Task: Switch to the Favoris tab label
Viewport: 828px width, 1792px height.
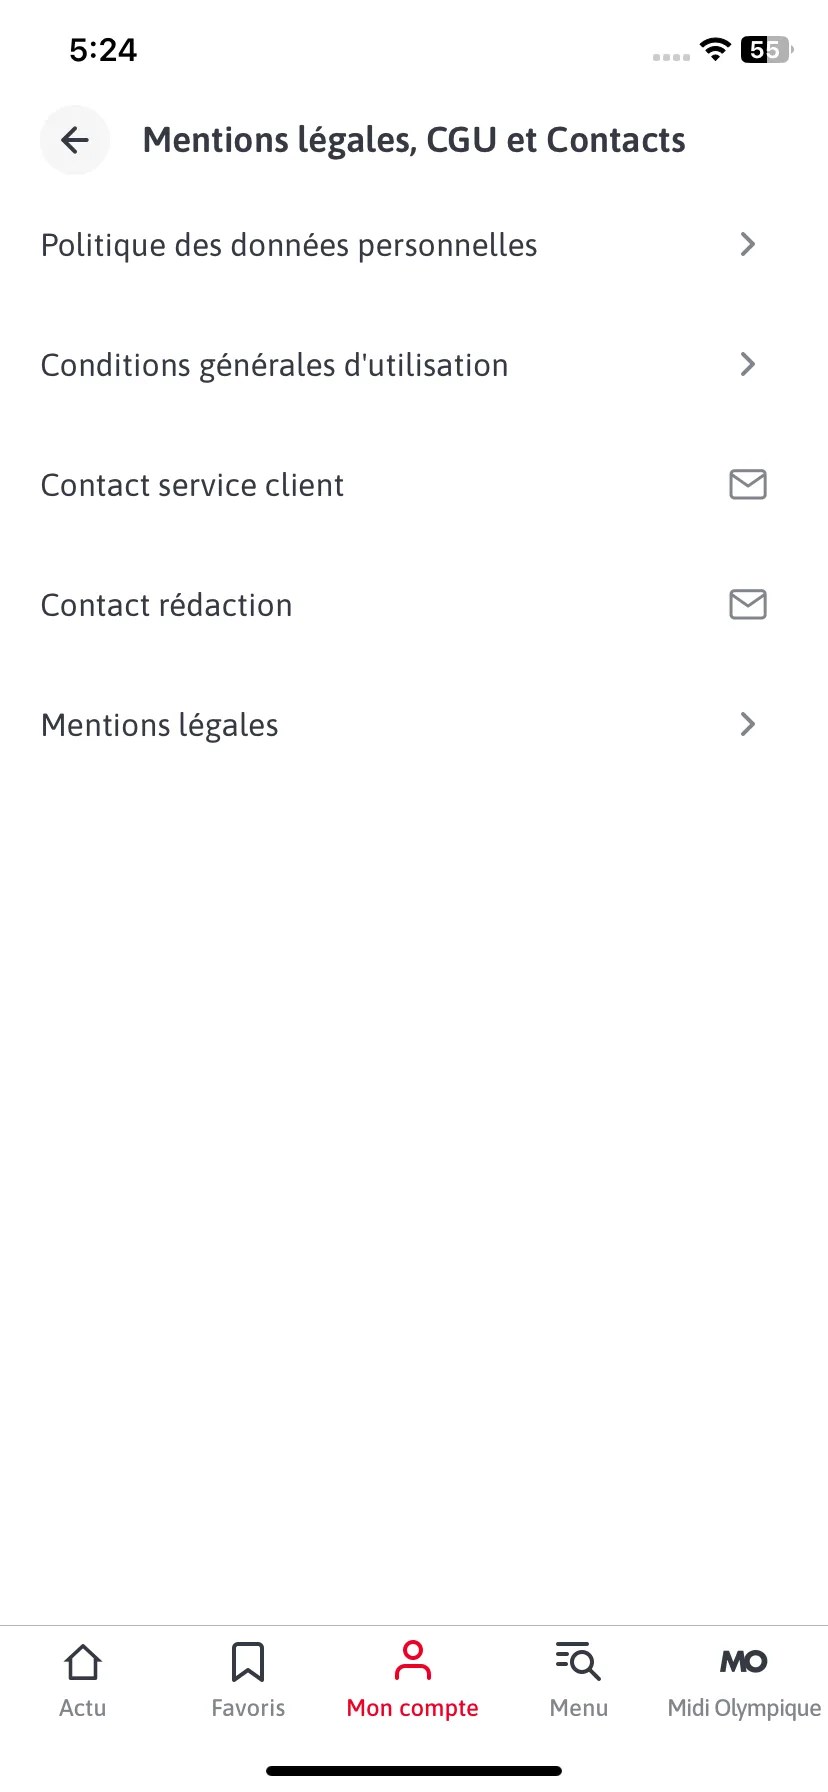Action: 248,1708
